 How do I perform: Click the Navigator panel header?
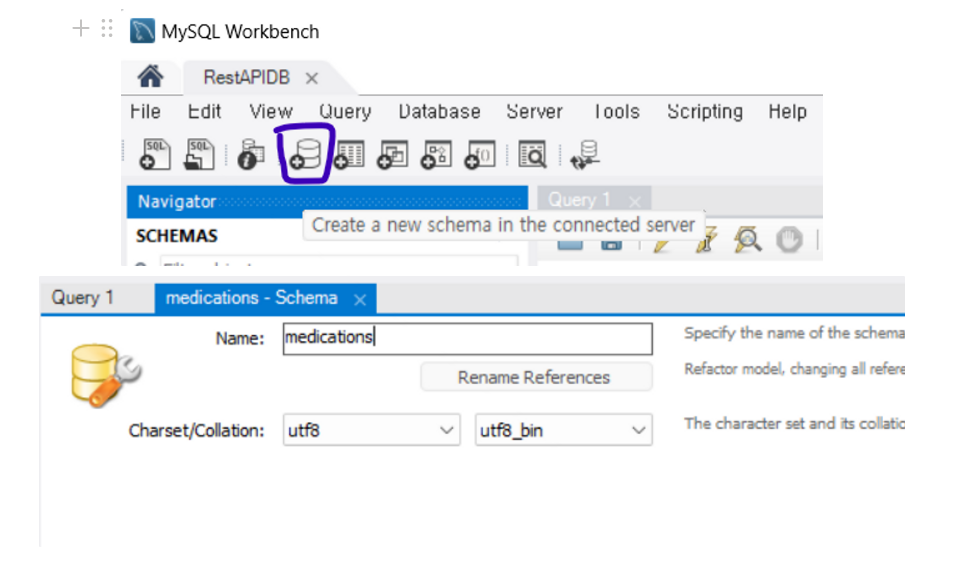point(327,201)
